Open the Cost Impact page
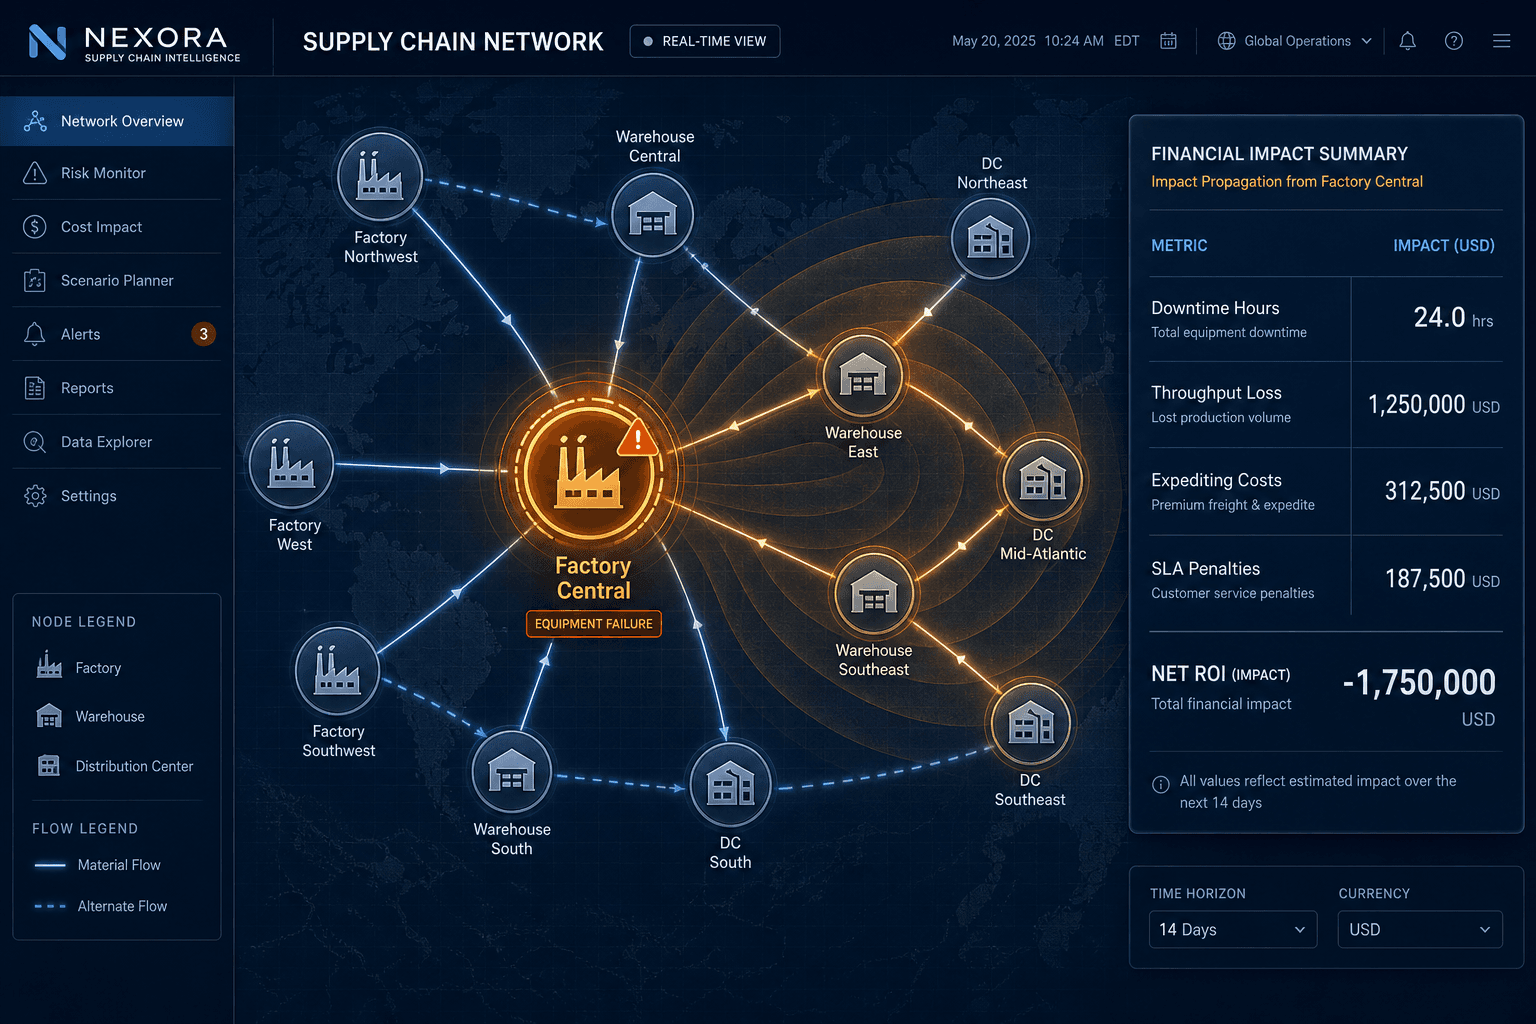 tap(117, 227)
